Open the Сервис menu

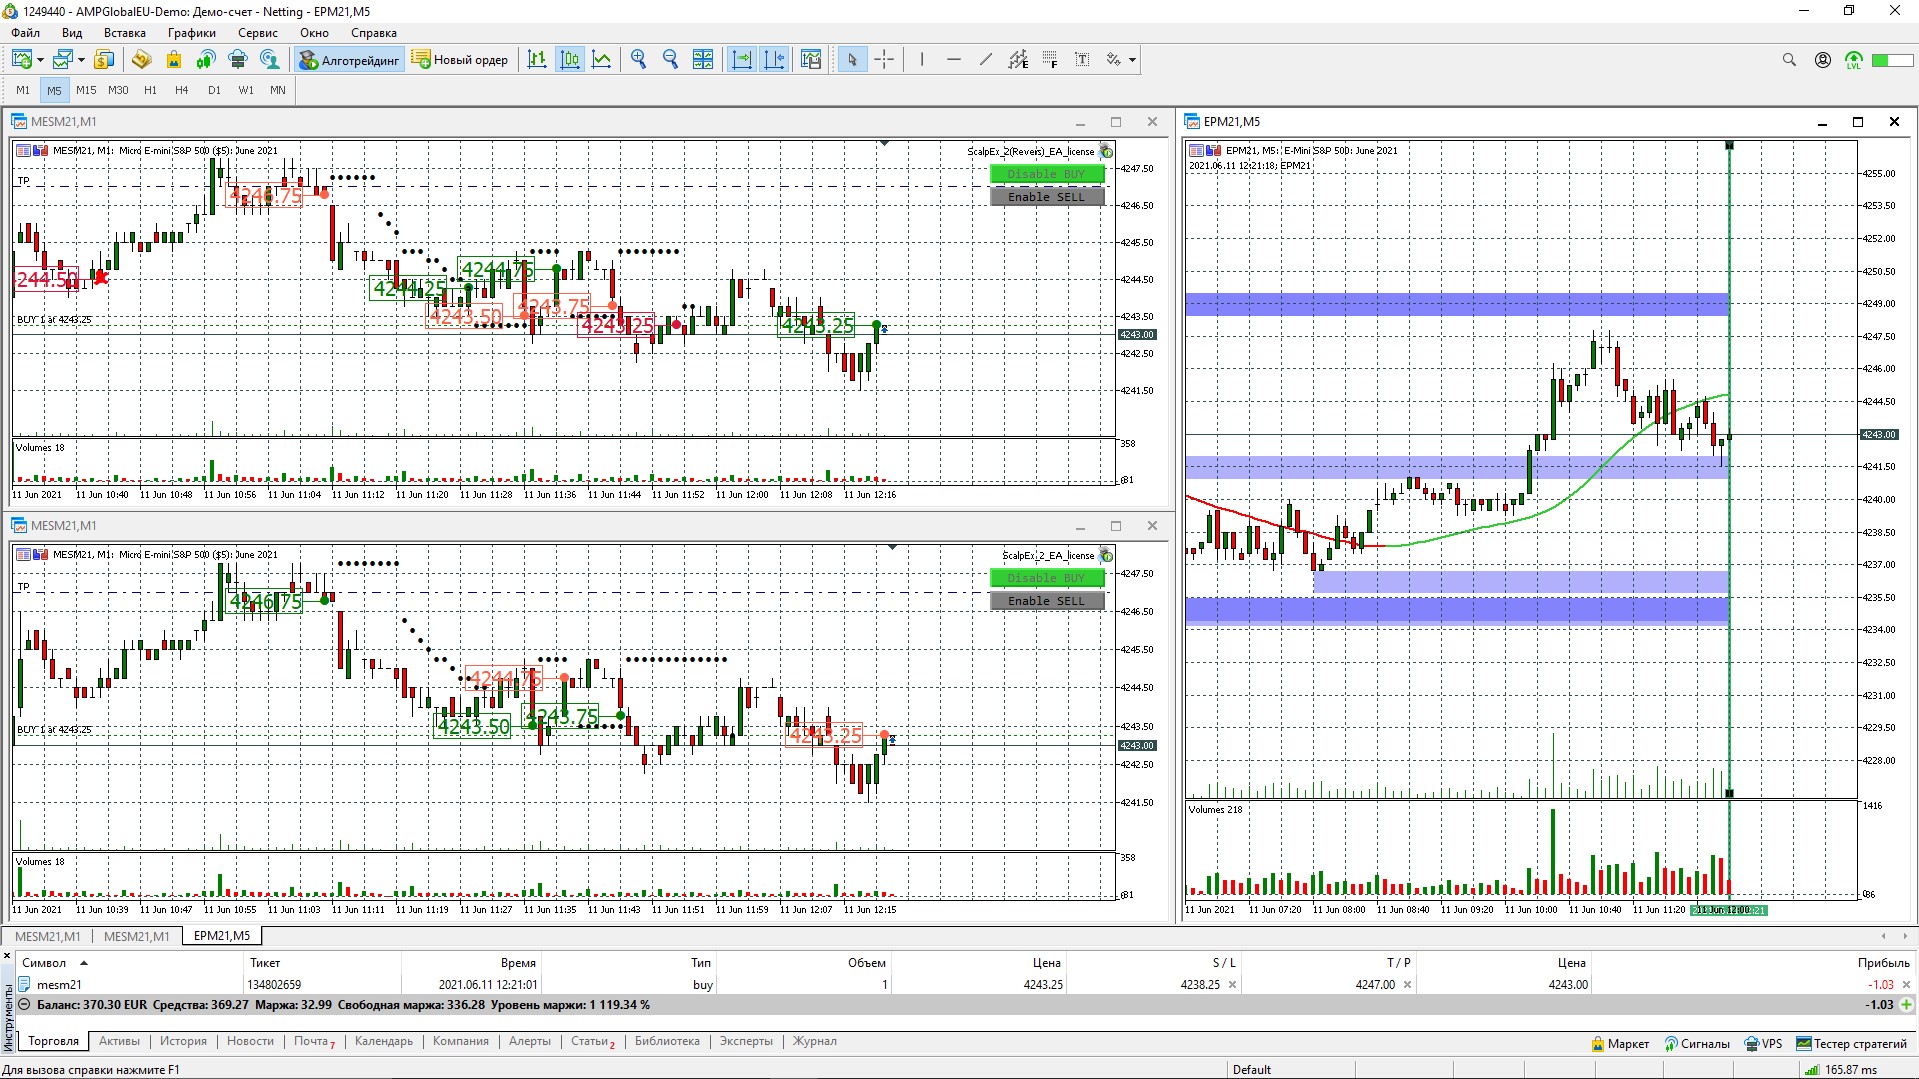pyautogui.click(x=258, y=33)
